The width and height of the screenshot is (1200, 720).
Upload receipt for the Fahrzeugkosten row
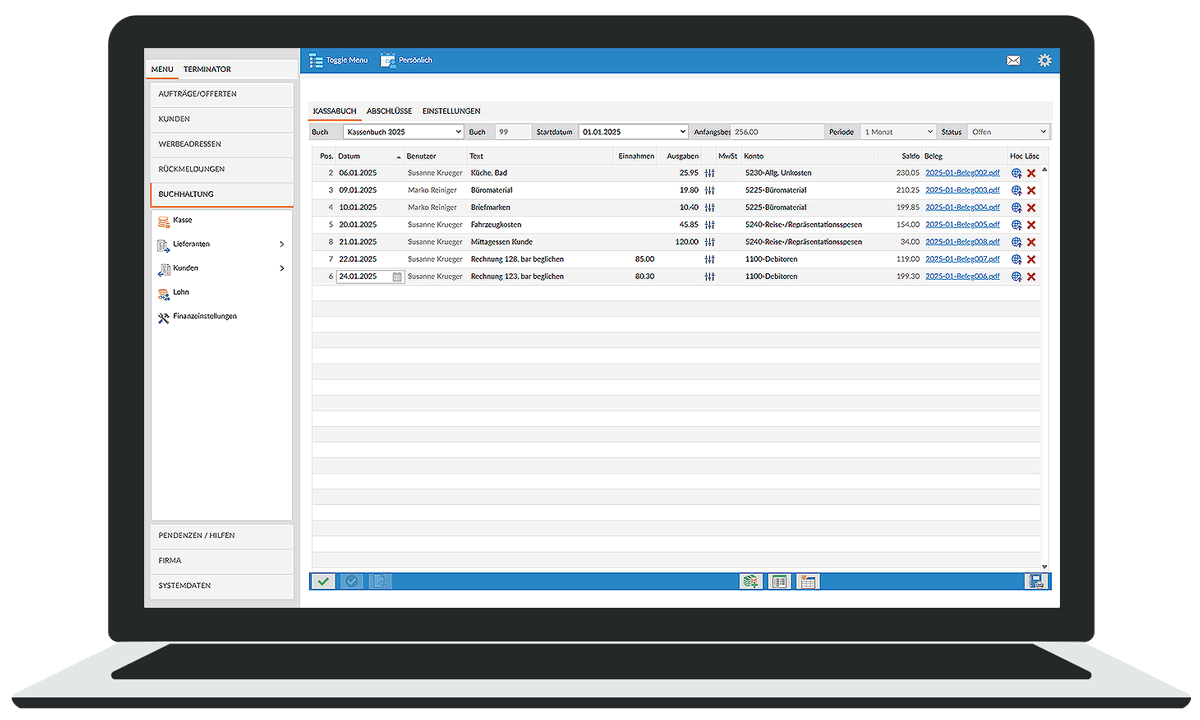coord(1016,225)
